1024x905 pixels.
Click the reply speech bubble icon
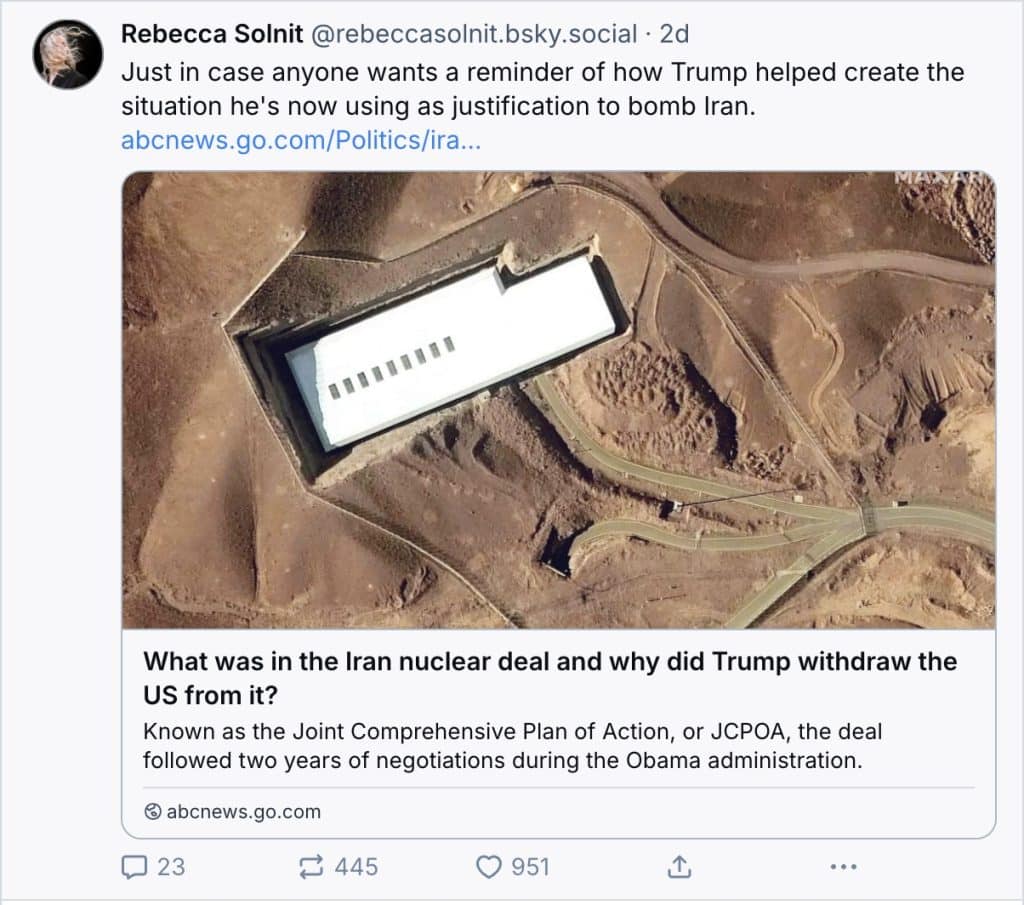(x=133, y=866)
